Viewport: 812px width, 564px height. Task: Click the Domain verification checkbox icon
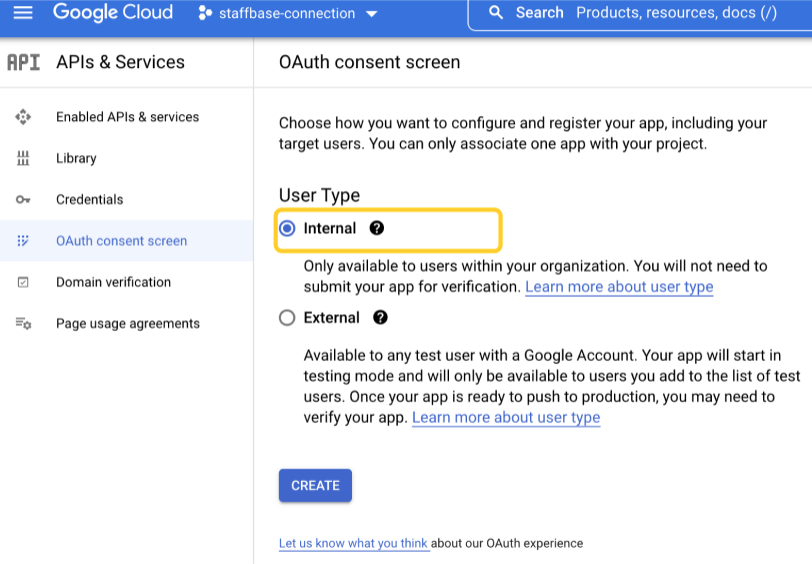(23, 282)
